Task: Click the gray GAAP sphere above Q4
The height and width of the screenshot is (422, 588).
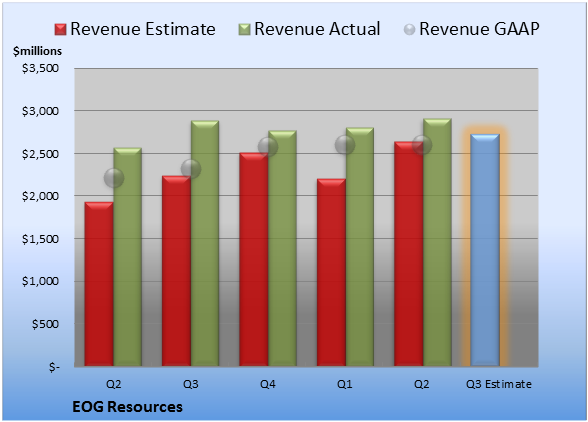Action: 268,147
